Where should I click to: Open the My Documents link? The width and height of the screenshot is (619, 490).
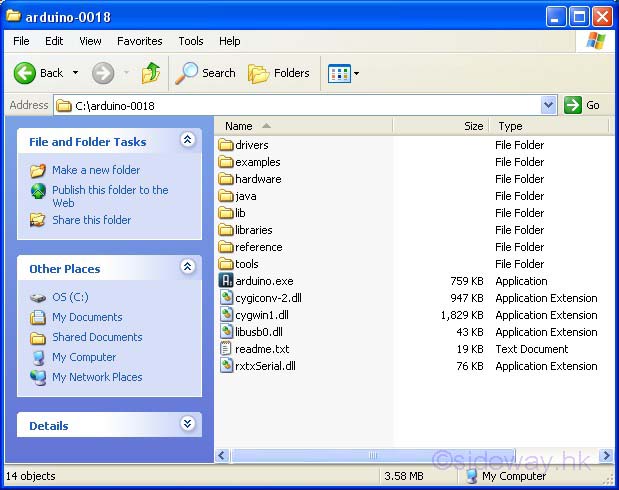click(x=87, y=317)
